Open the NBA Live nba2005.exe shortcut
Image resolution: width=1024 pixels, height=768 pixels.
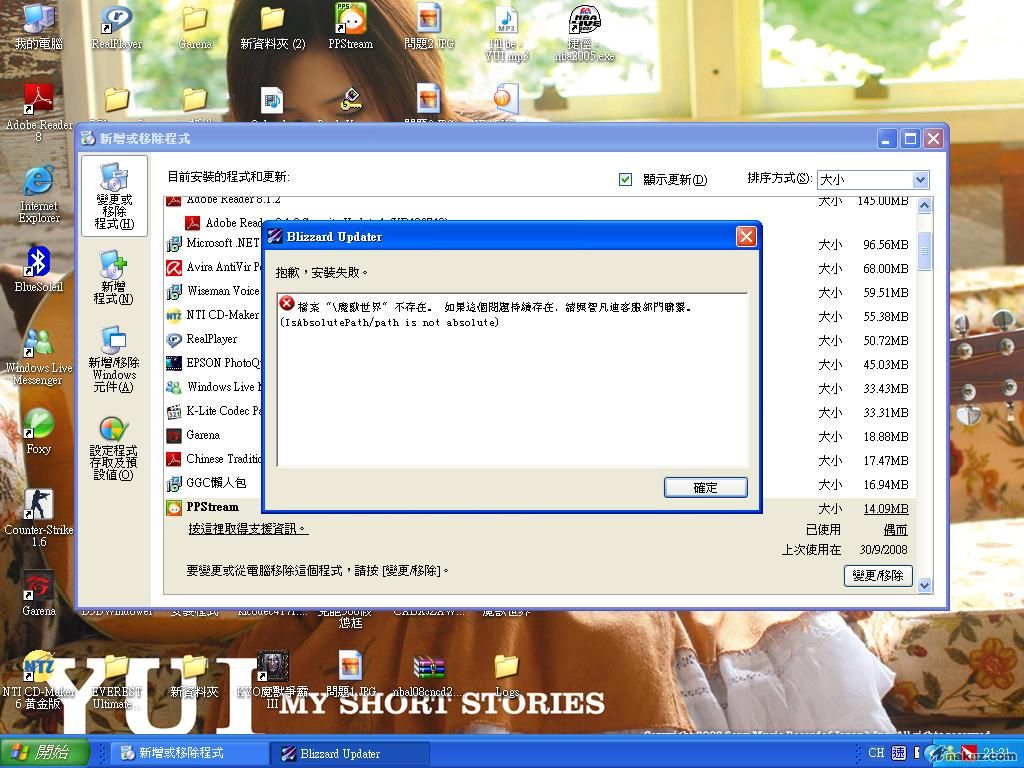584,34
